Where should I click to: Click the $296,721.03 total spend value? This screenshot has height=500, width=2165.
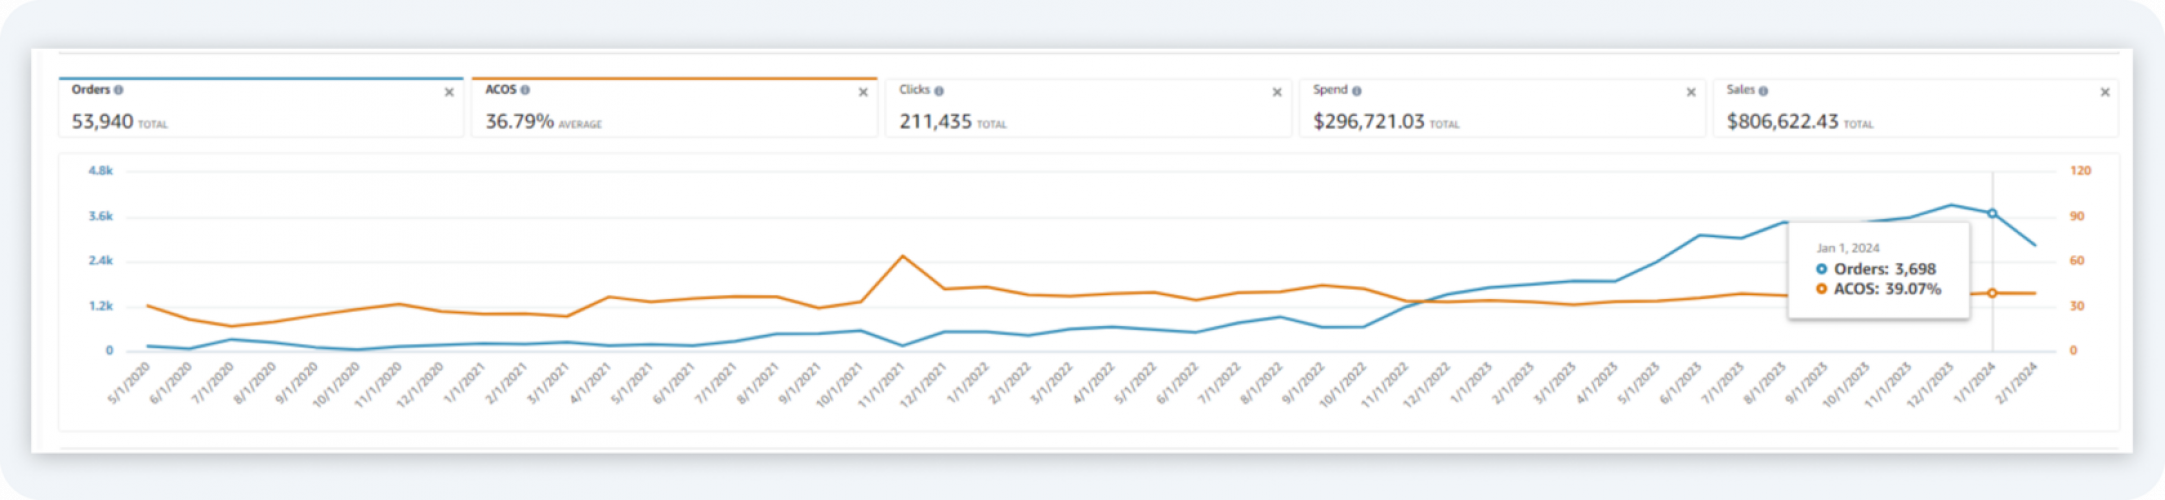point(1369,121)
